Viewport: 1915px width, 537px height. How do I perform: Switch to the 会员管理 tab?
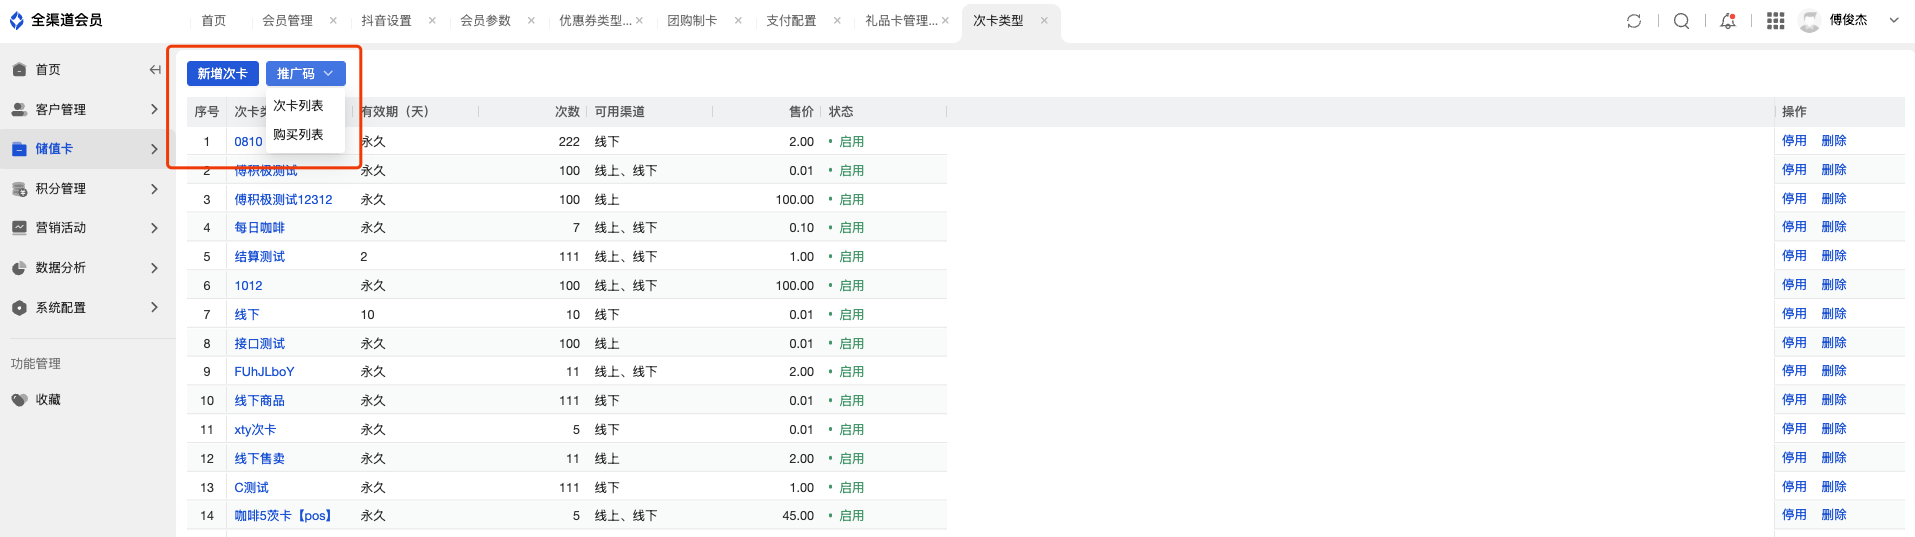coord(288,21)
